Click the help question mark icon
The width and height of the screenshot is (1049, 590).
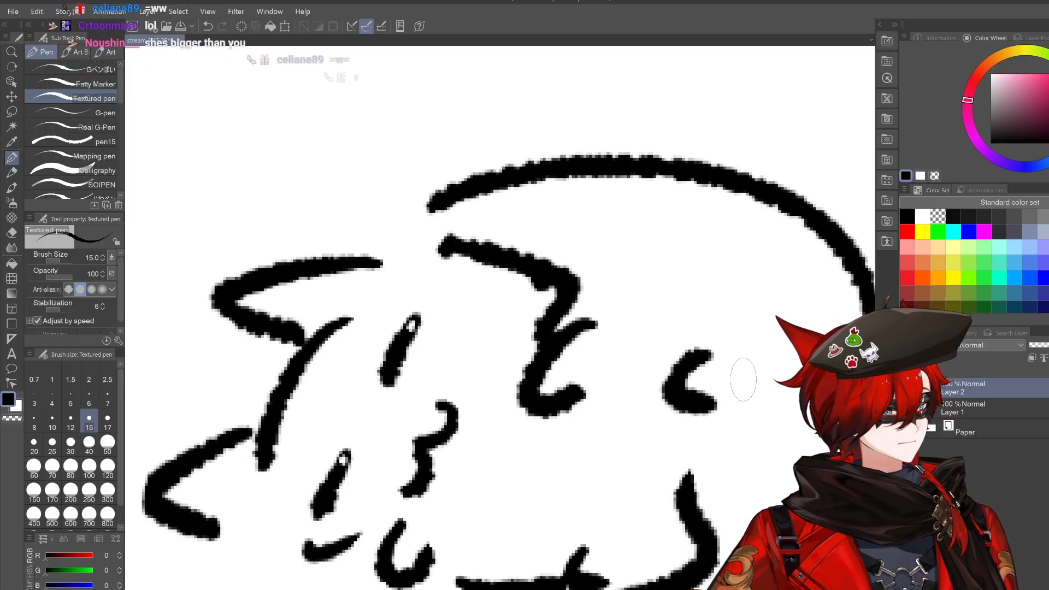click(419, 26)
